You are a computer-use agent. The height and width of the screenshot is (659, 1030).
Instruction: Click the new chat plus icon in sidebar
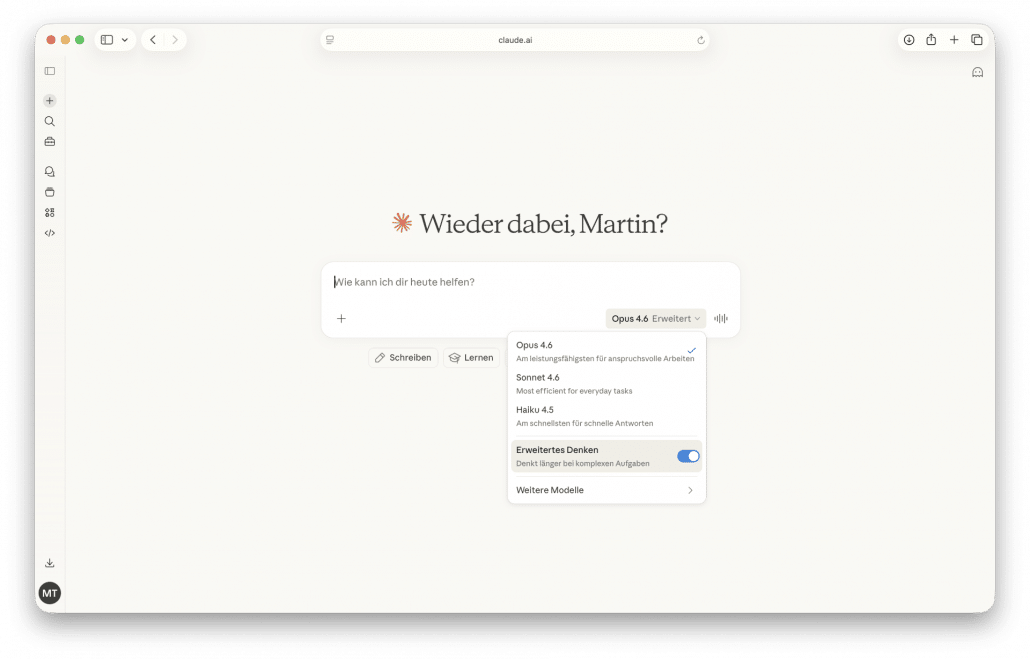(x=50, y=101)
